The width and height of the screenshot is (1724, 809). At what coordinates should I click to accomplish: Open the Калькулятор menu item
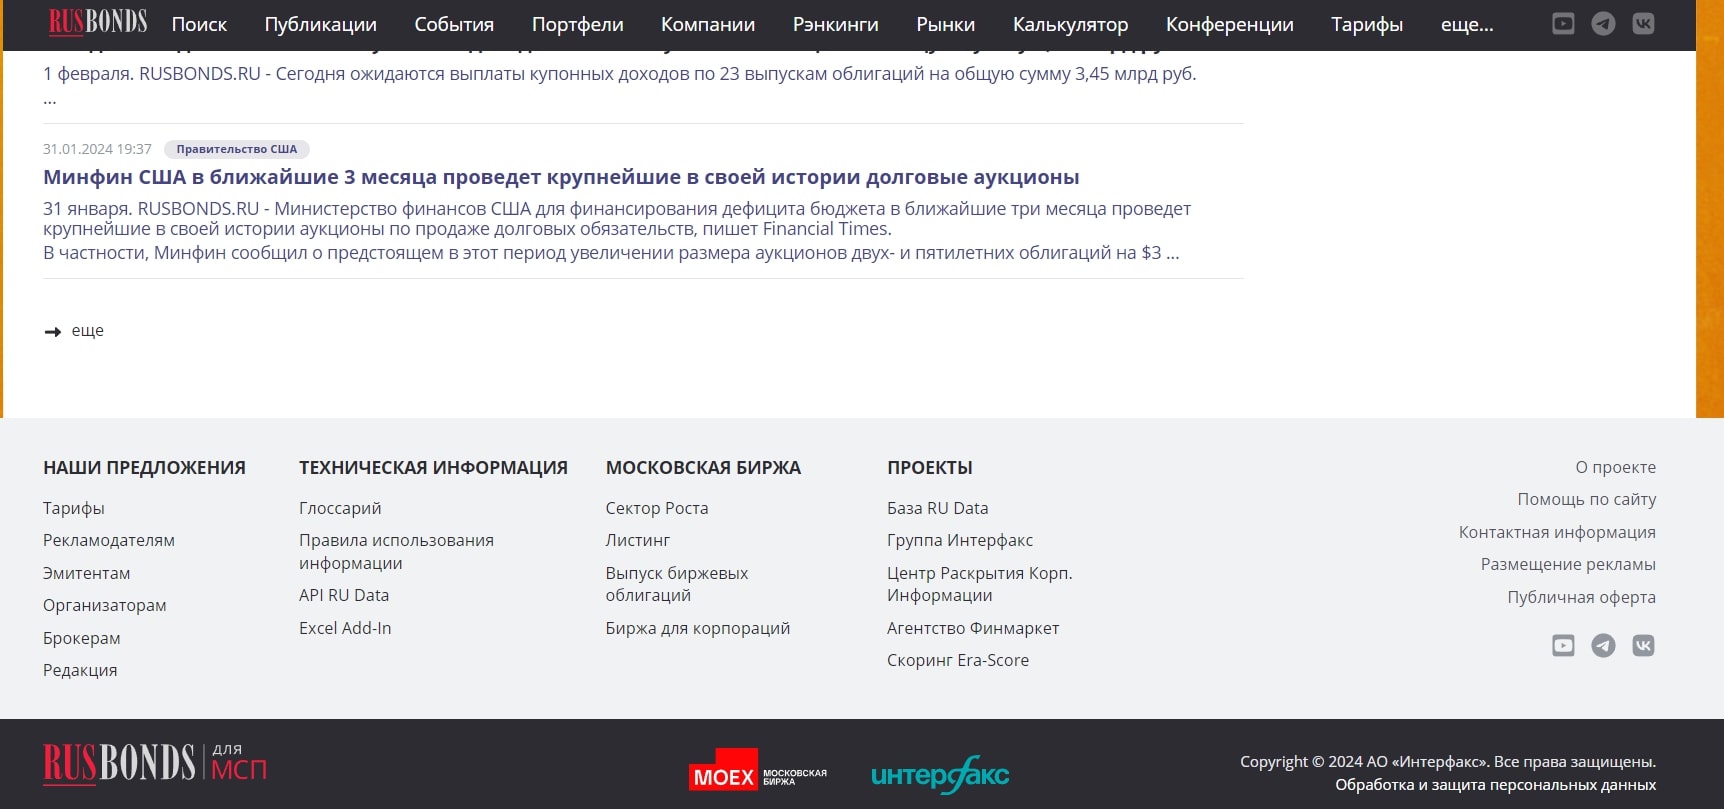click(x=1070, y=24)
